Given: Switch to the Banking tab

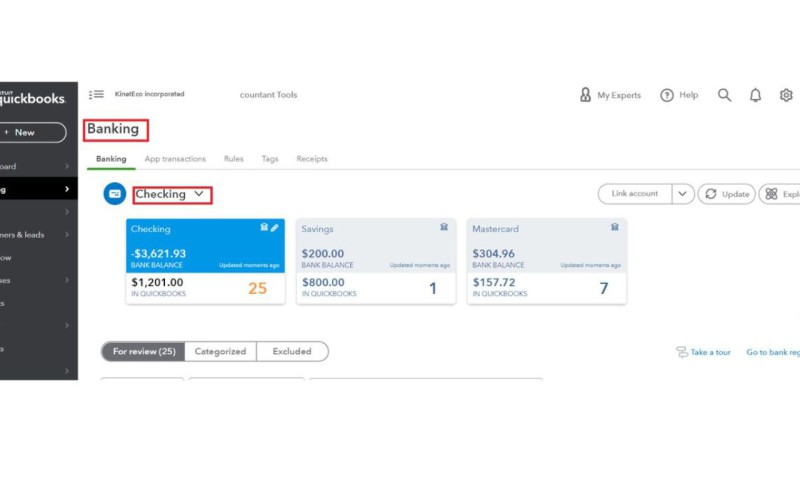Looking at the screenshot, I should (x=111, y=159).
